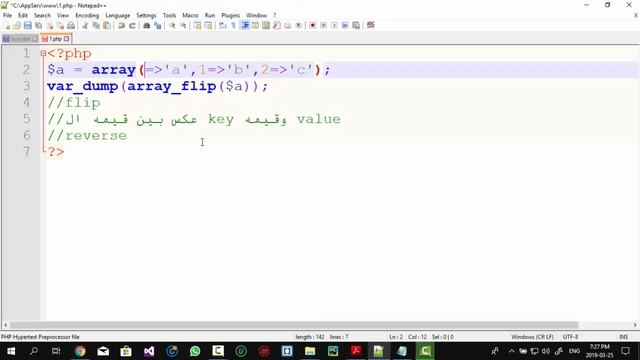
Task: Show the Document Map panel icon
Action: coord(266,26)
